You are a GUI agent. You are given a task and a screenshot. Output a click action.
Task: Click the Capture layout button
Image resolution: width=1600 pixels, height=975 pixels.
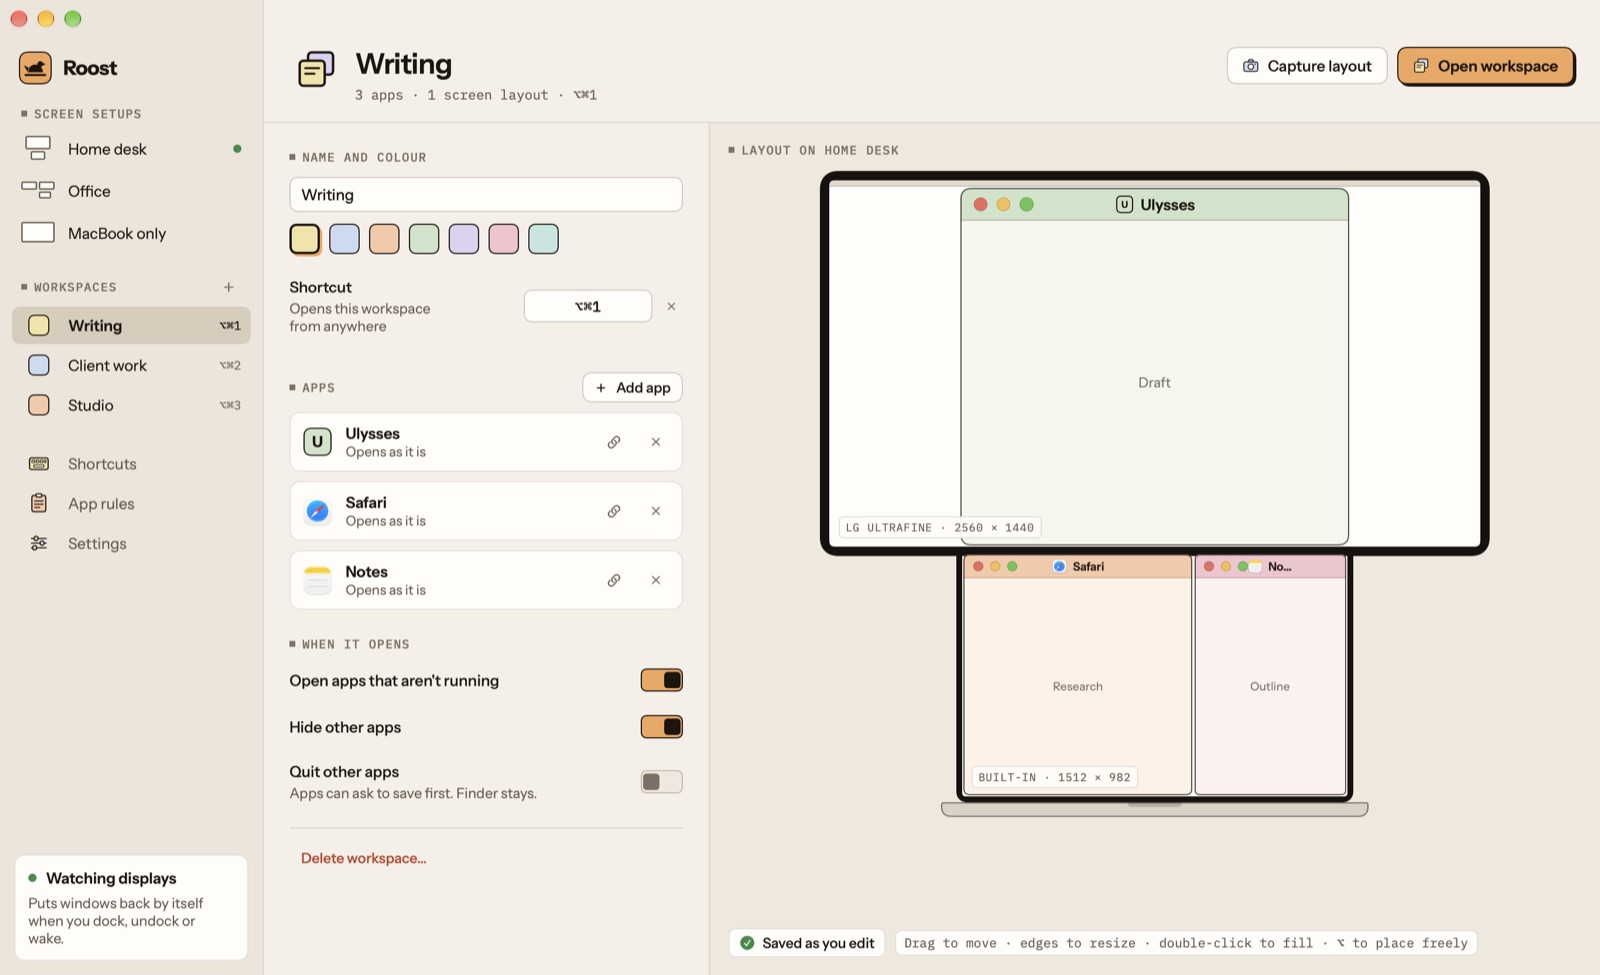pos(1307,66)
